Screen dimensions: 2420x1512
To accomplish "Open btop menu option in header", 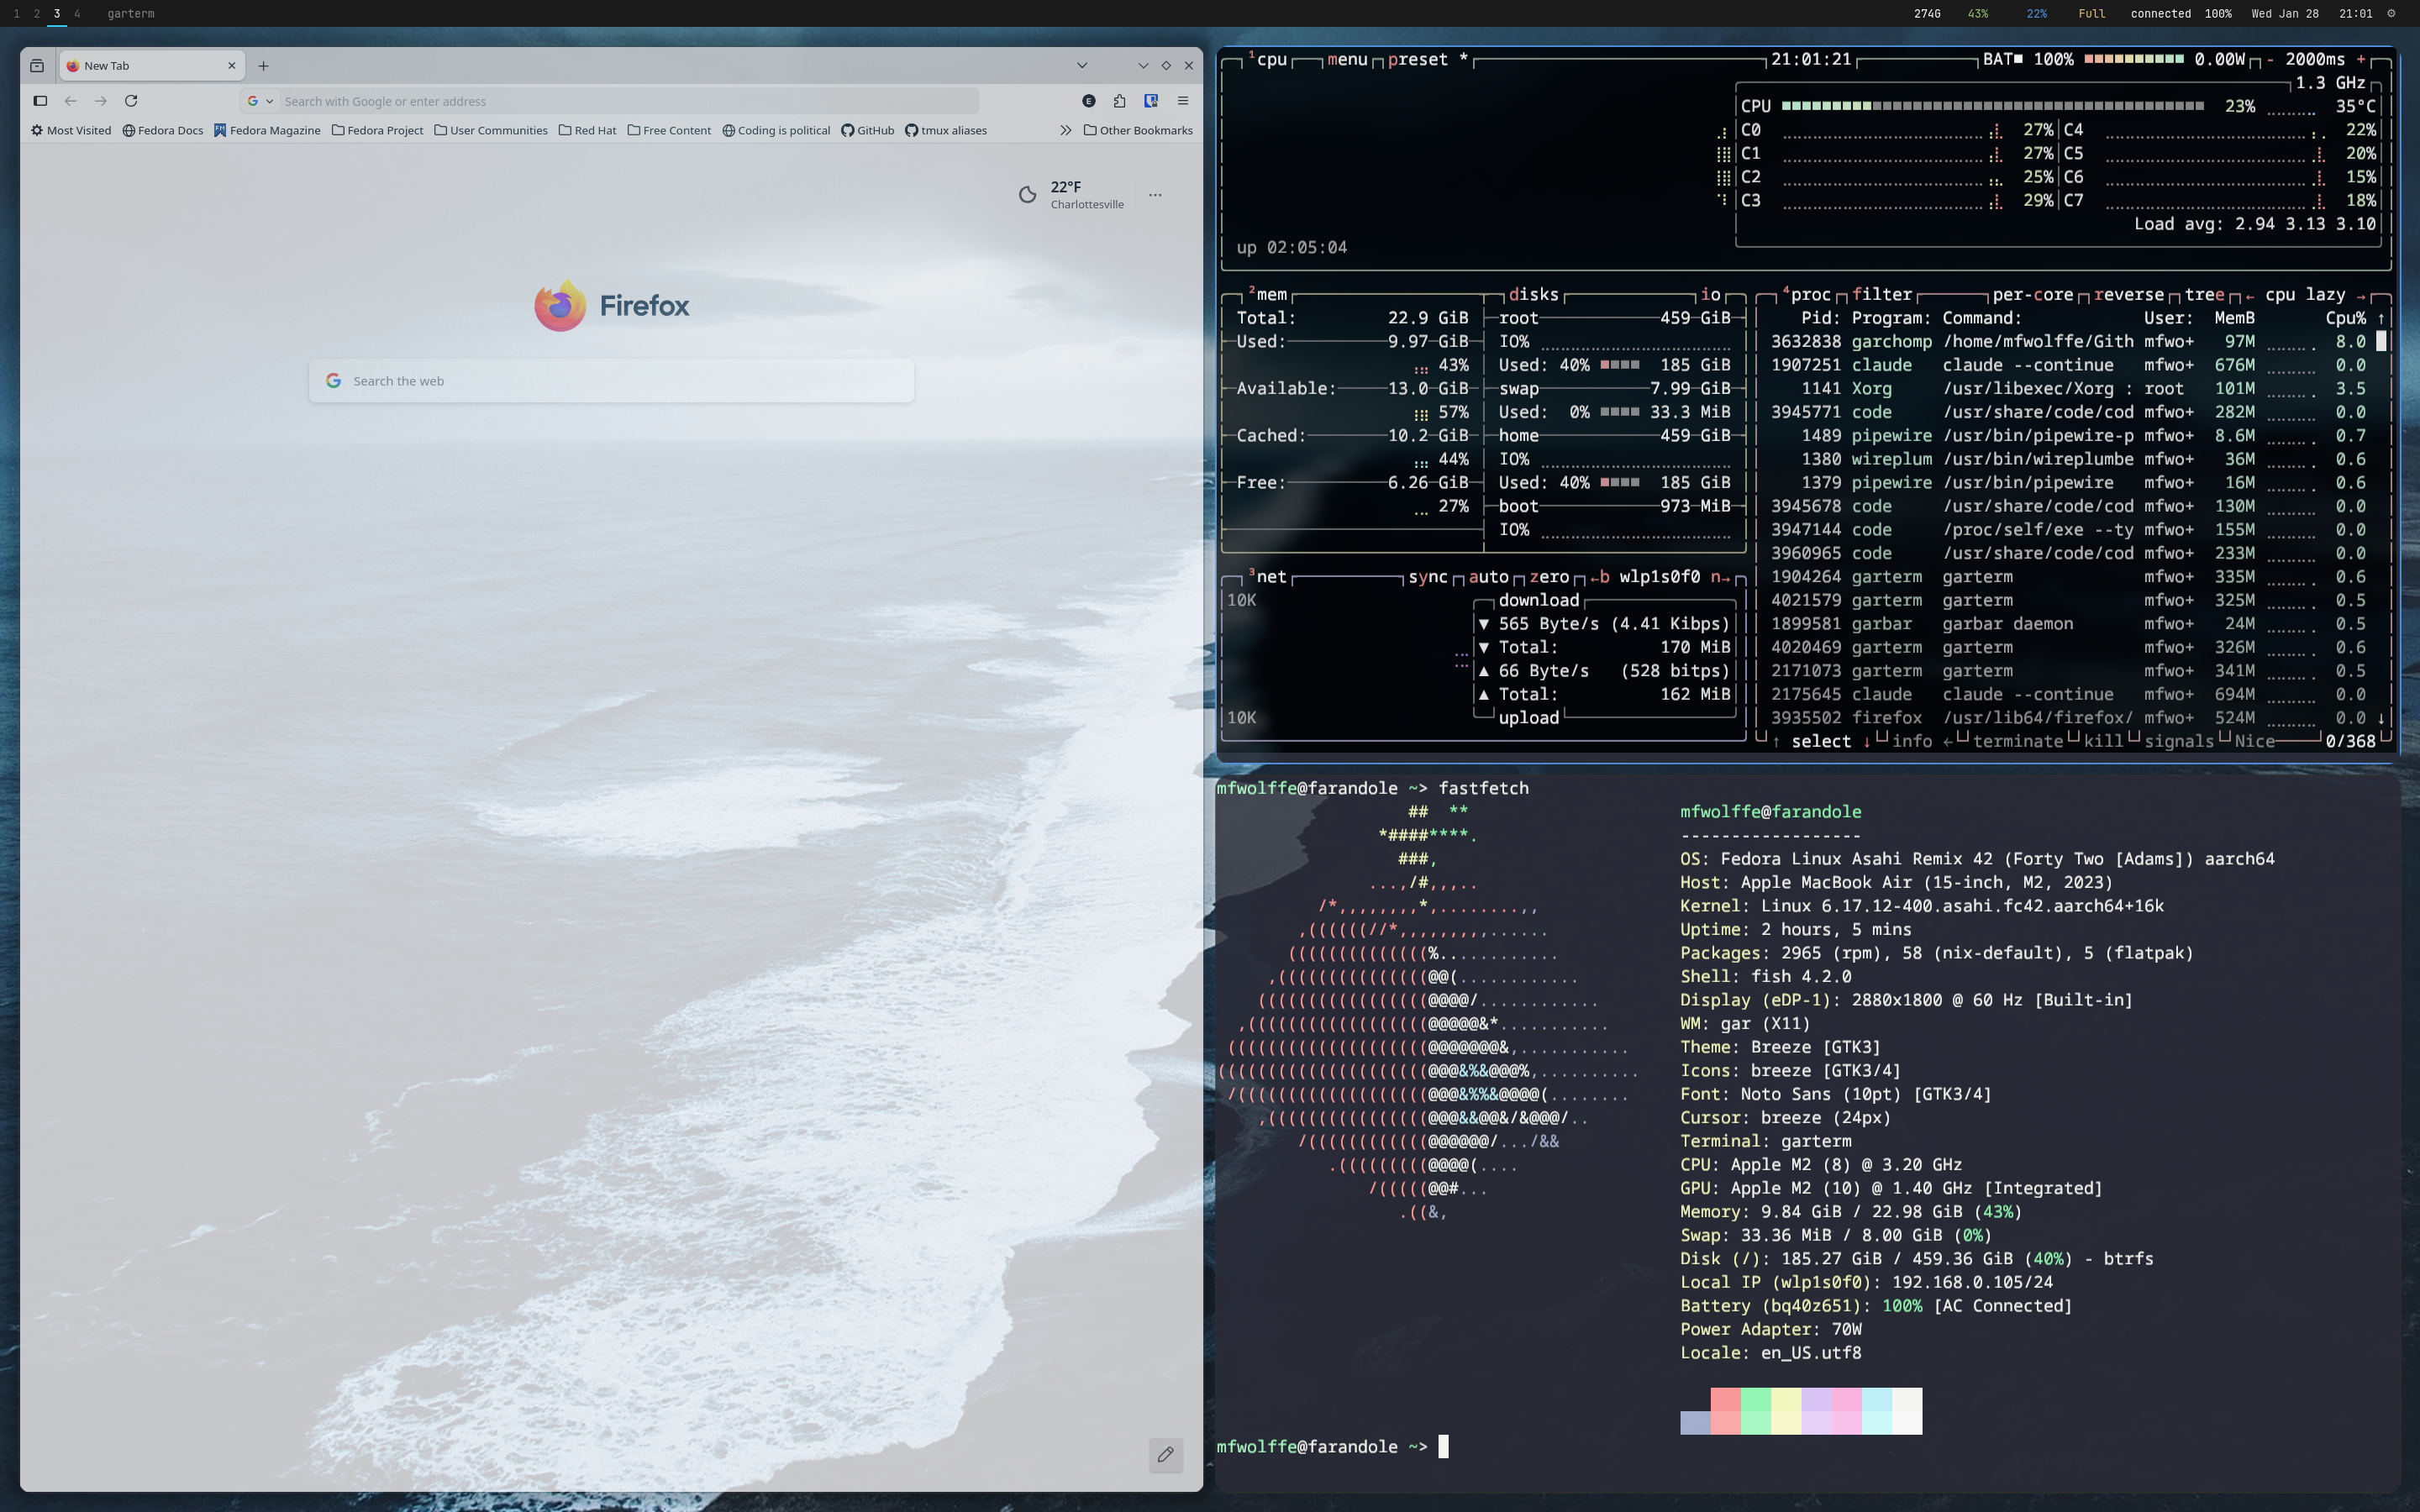I will pyautogui.click(x=1346, y=59).
